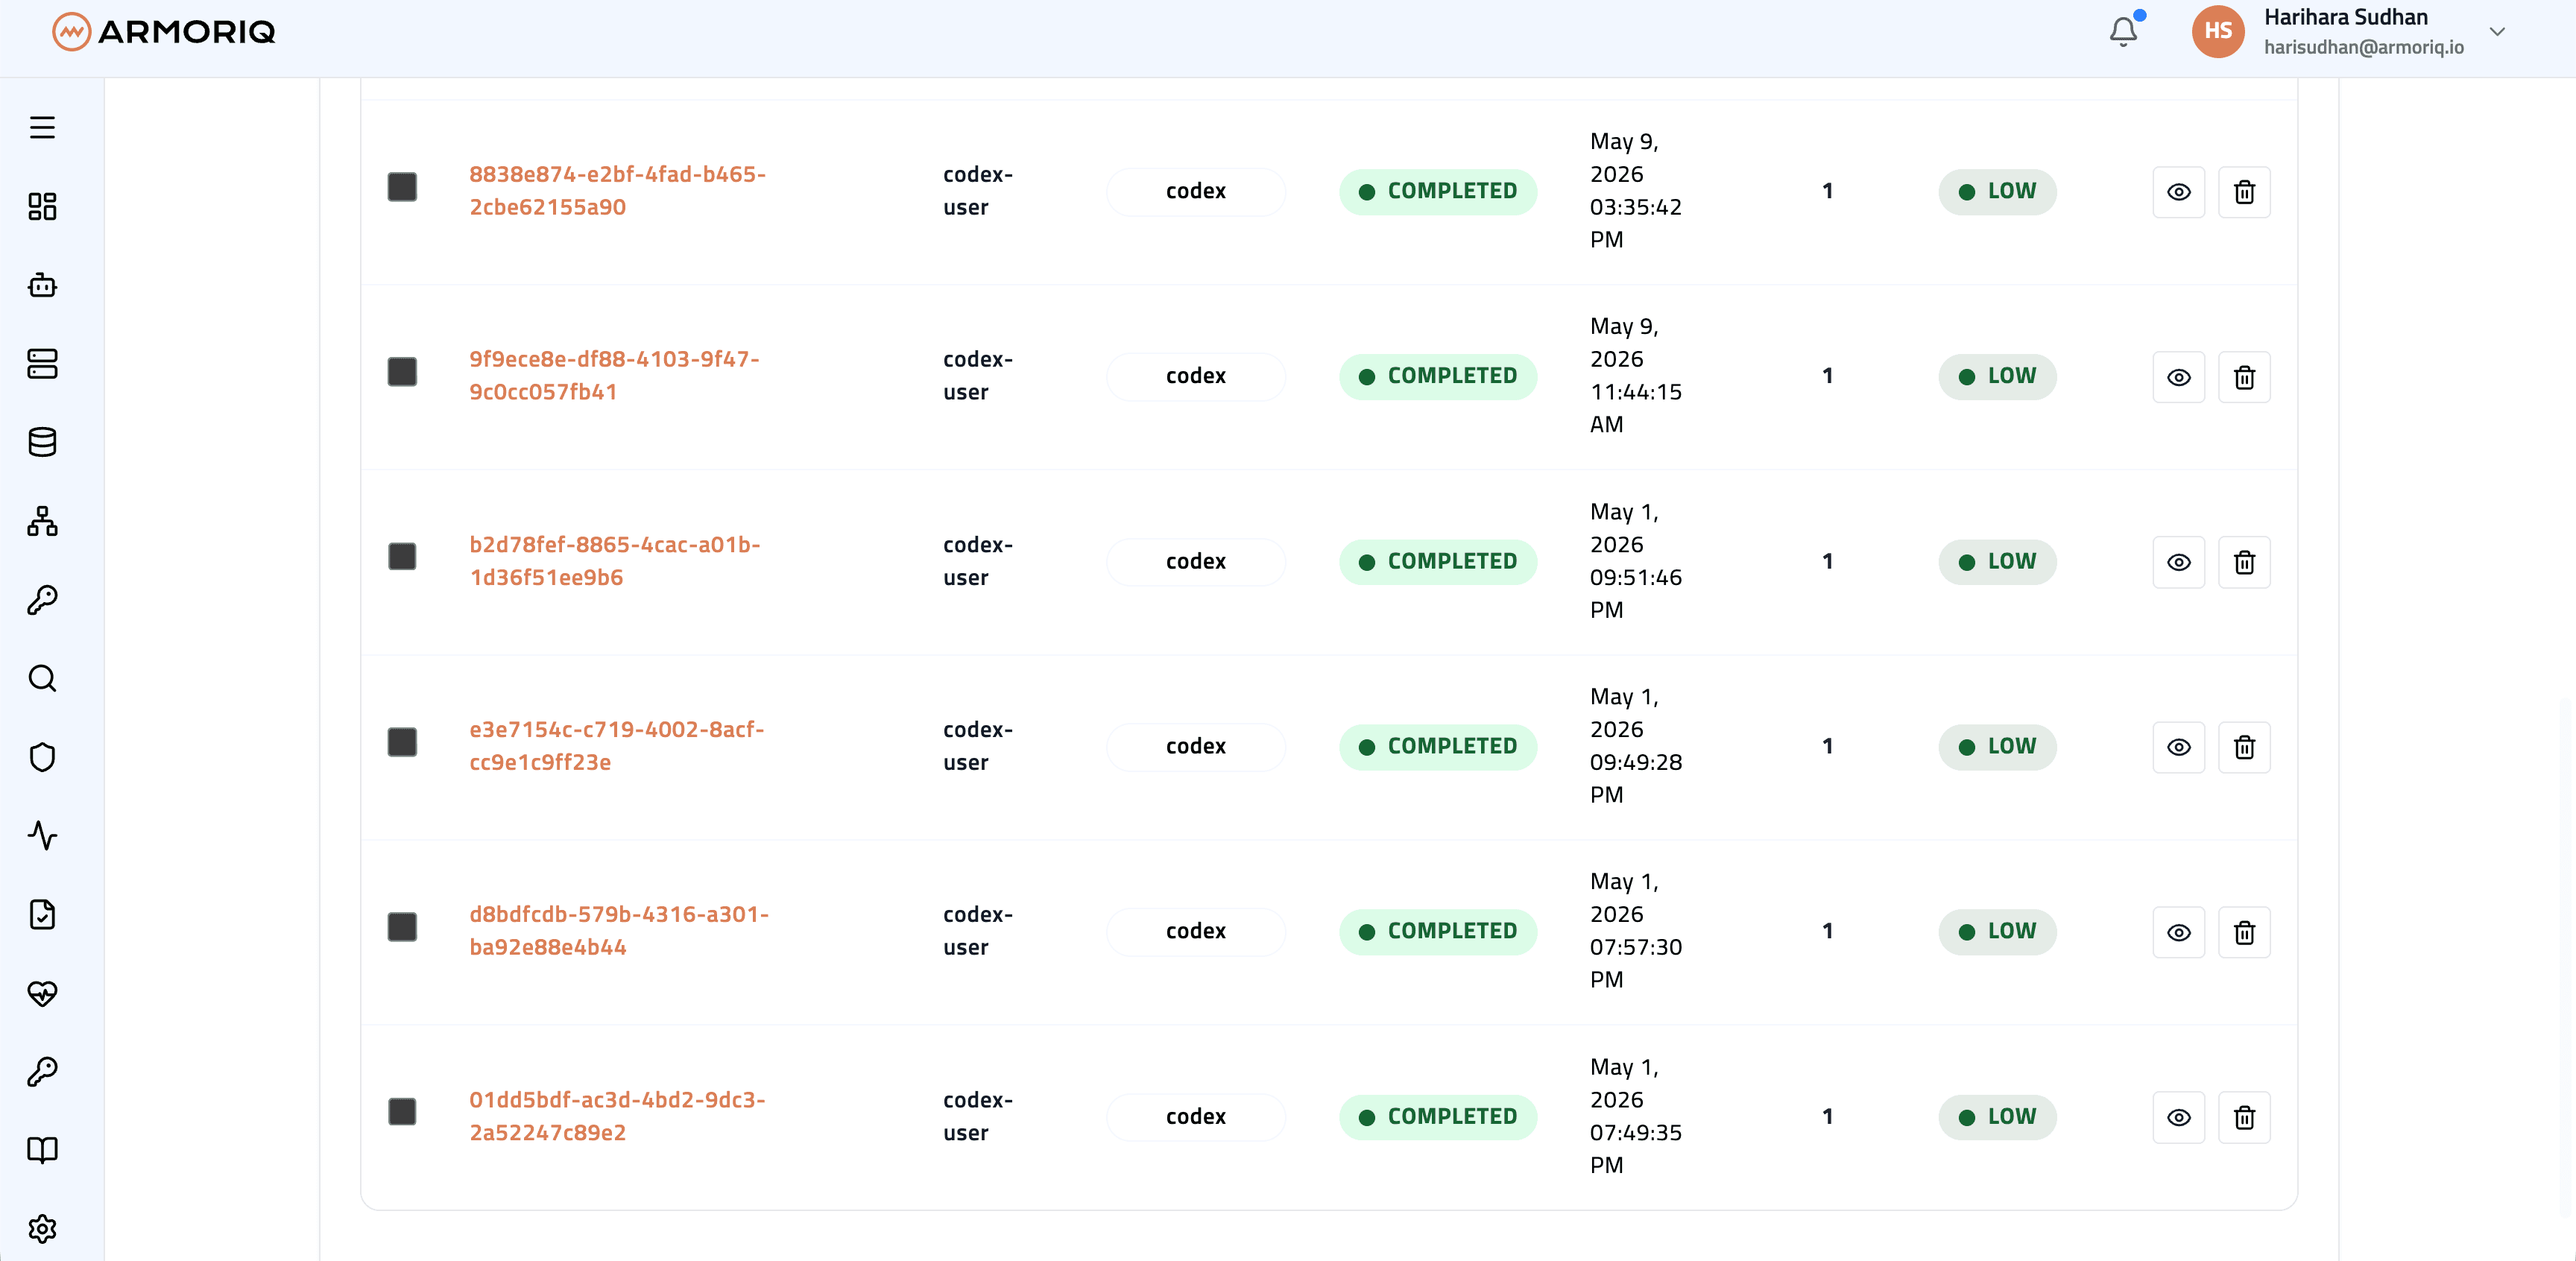This screenshot has height=1261, width=2576.
Task: Open the file checkmark icon in sidebar
Action: coord(42,914)
